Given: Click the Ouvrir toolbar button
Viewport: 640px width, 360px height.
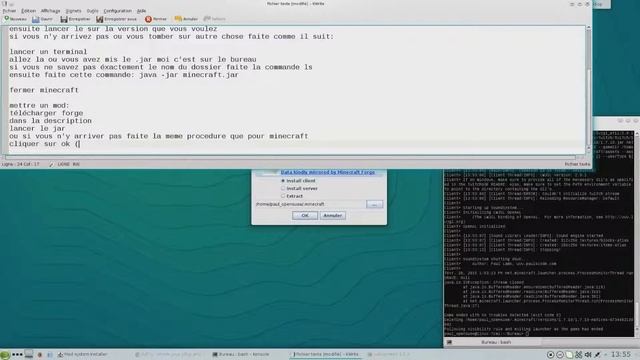Looking at the screenshot, I should point(42,19).
